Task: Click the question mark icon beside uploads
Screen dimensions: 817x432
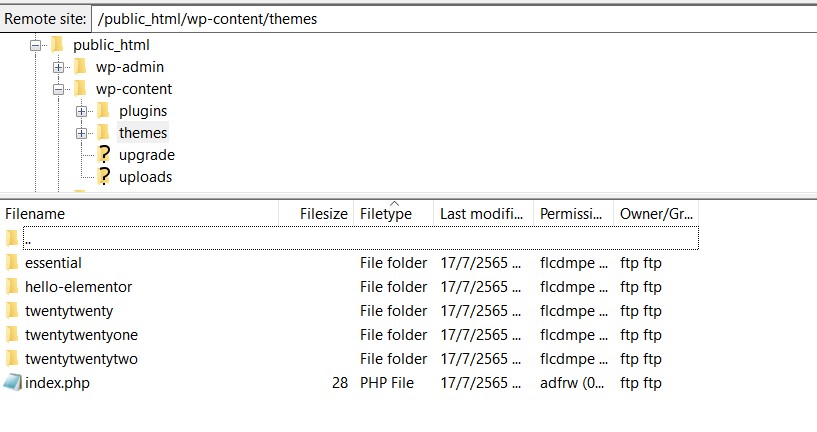Action: click(x=103, y=177)
